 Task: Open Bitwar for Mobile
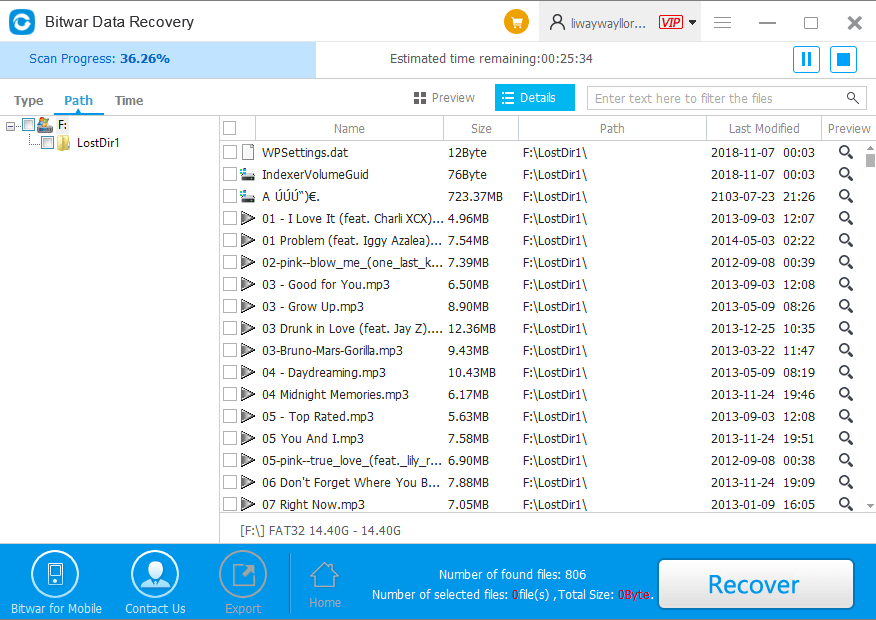[55, 584]
